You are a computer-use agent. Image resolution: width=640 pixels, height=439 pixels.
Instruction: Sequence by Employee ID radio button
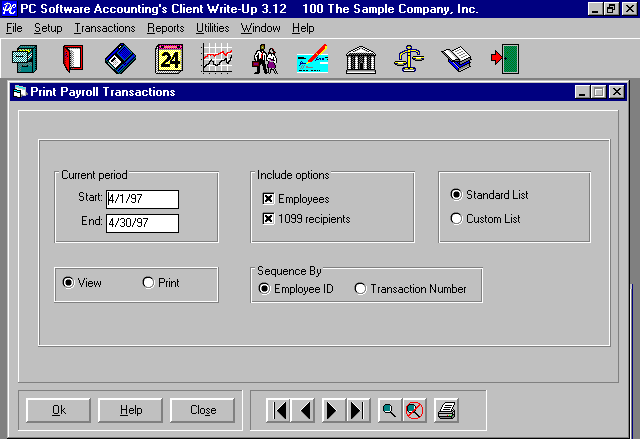(x=264, y=289)
